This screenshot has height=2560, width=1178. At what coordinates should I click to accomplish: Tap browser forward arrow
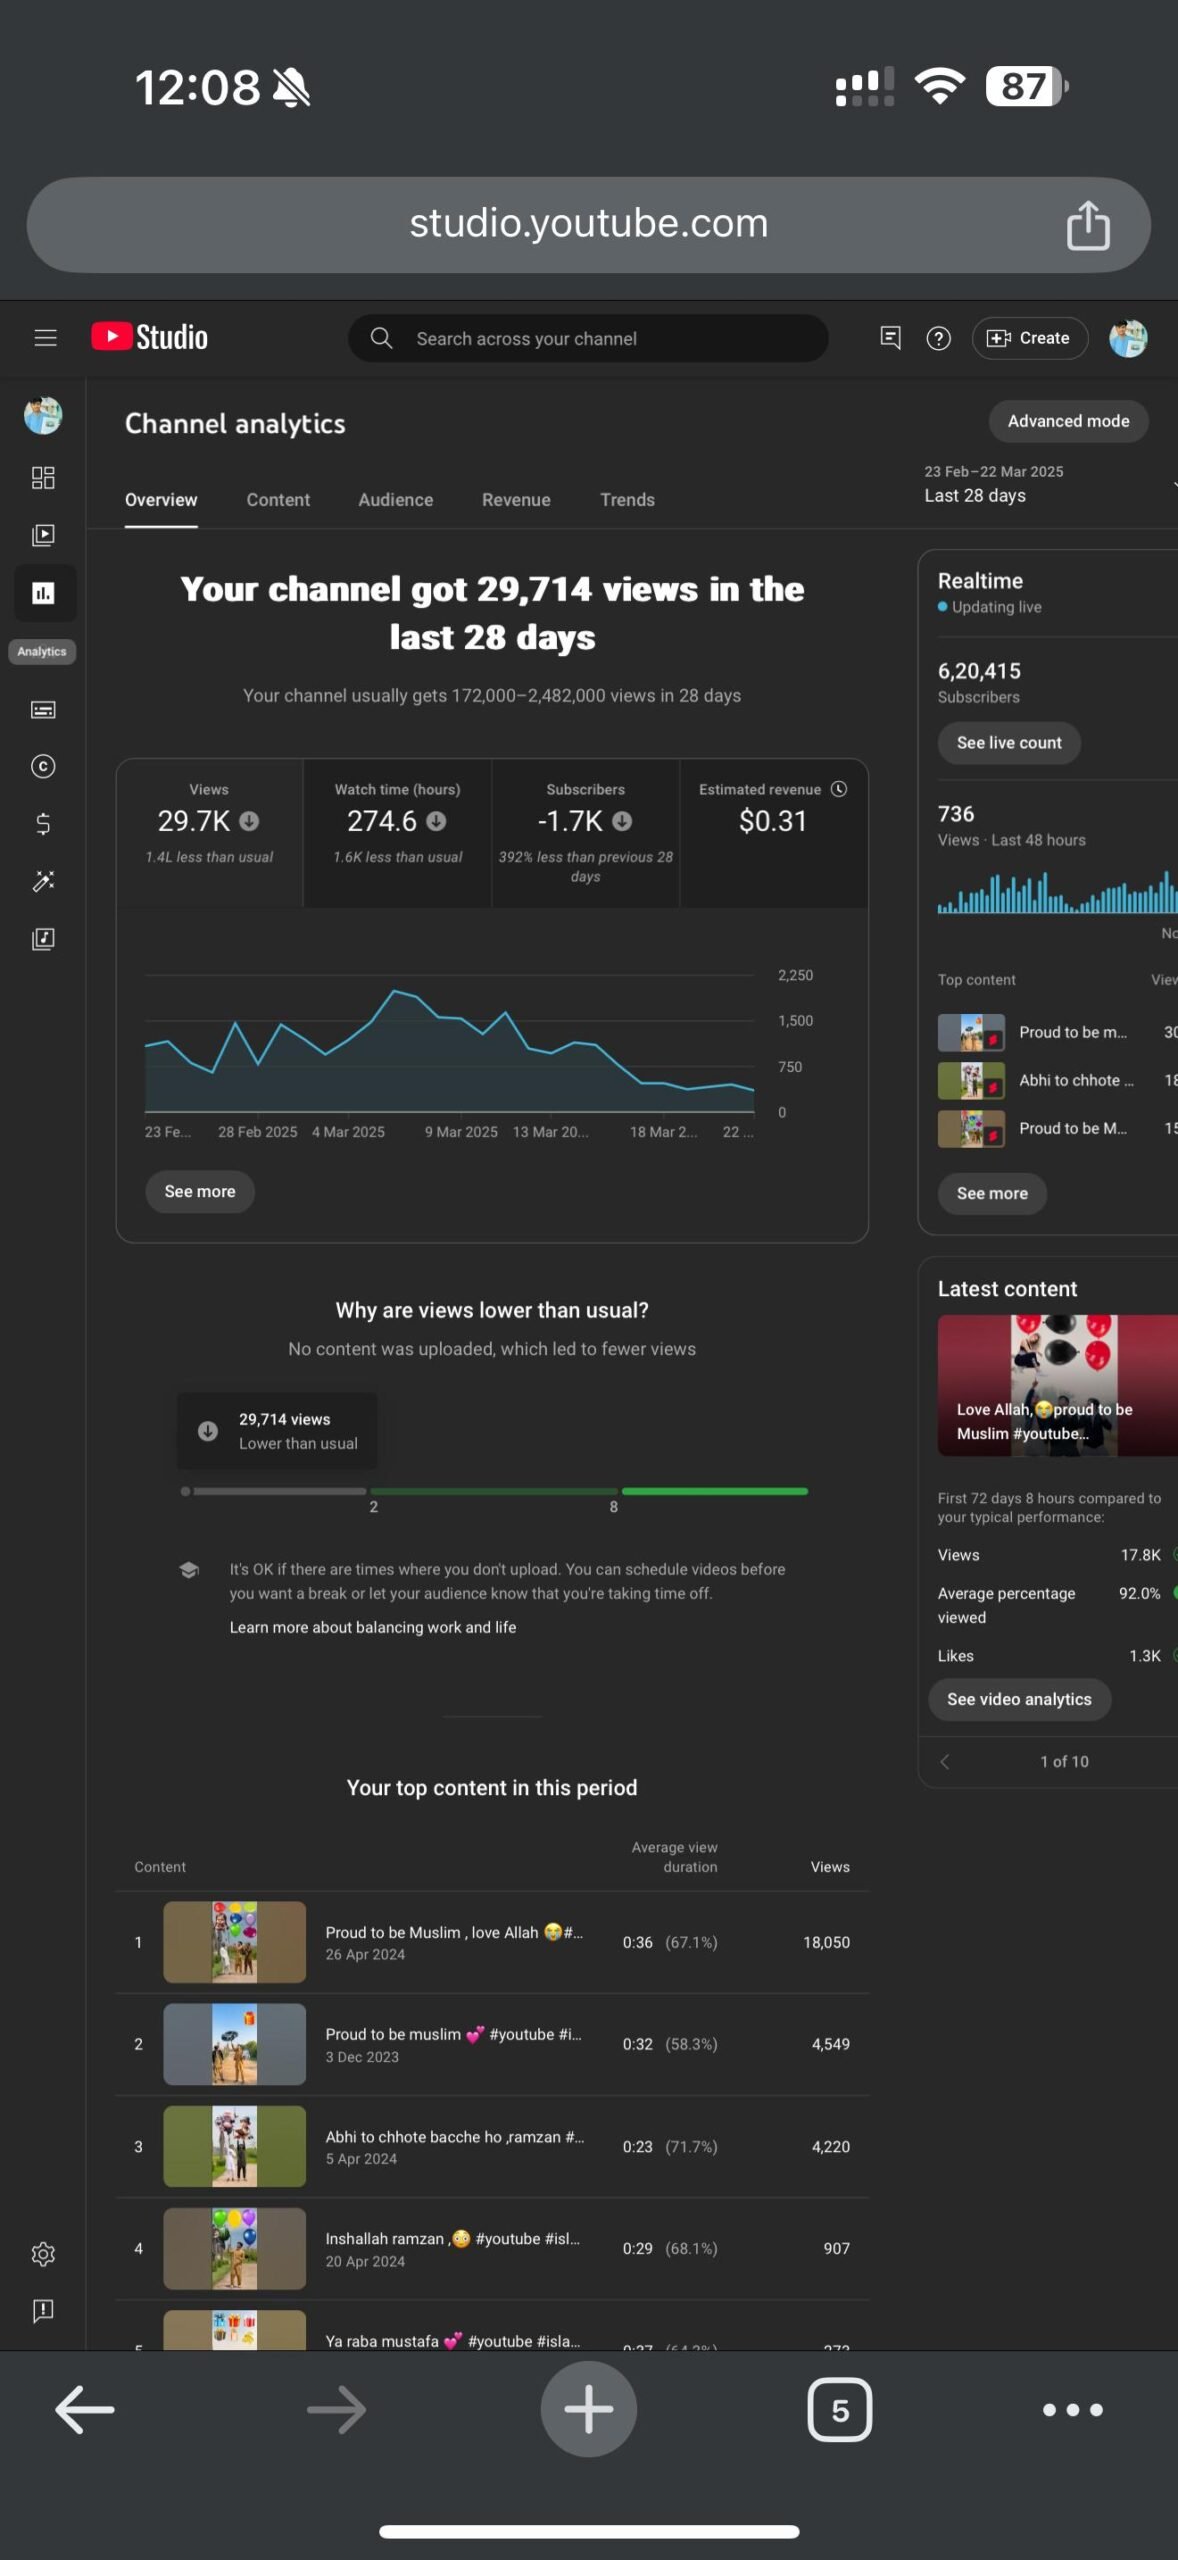tap(336, 2410)
